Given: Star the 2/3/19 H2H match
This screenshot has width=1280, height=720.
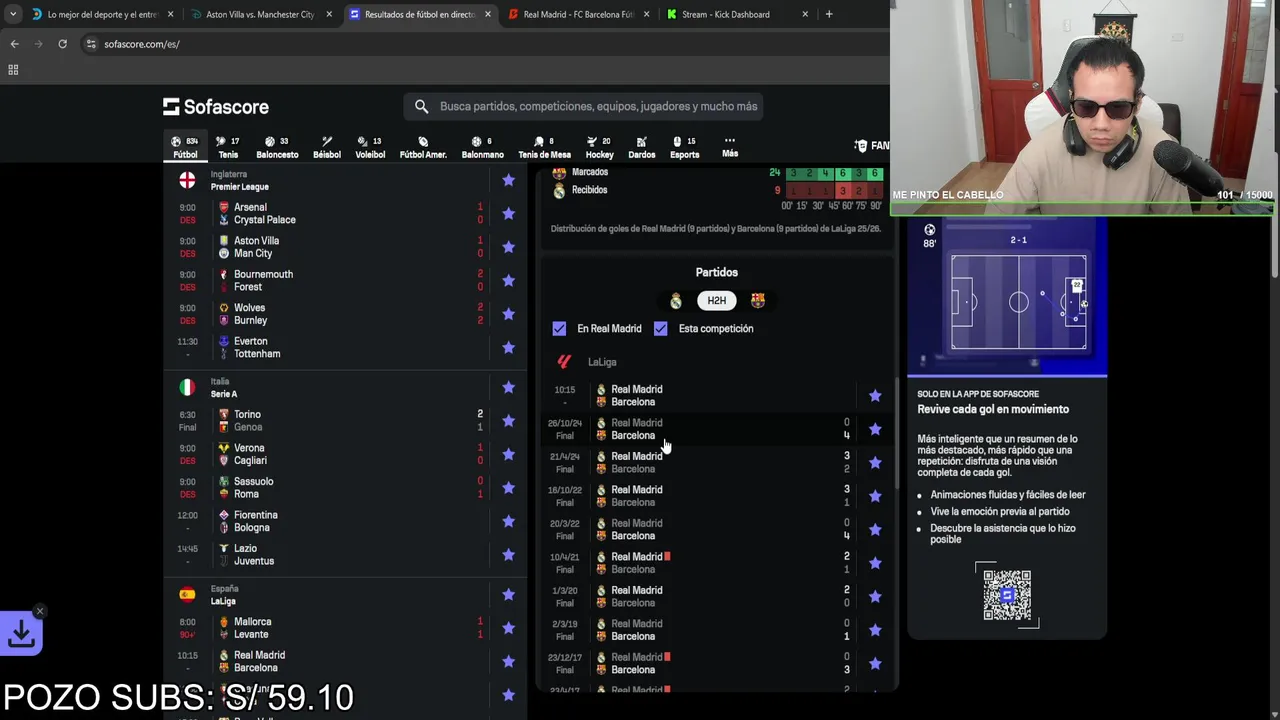Looking at the screenshot, I should click(x=875, y=630).
